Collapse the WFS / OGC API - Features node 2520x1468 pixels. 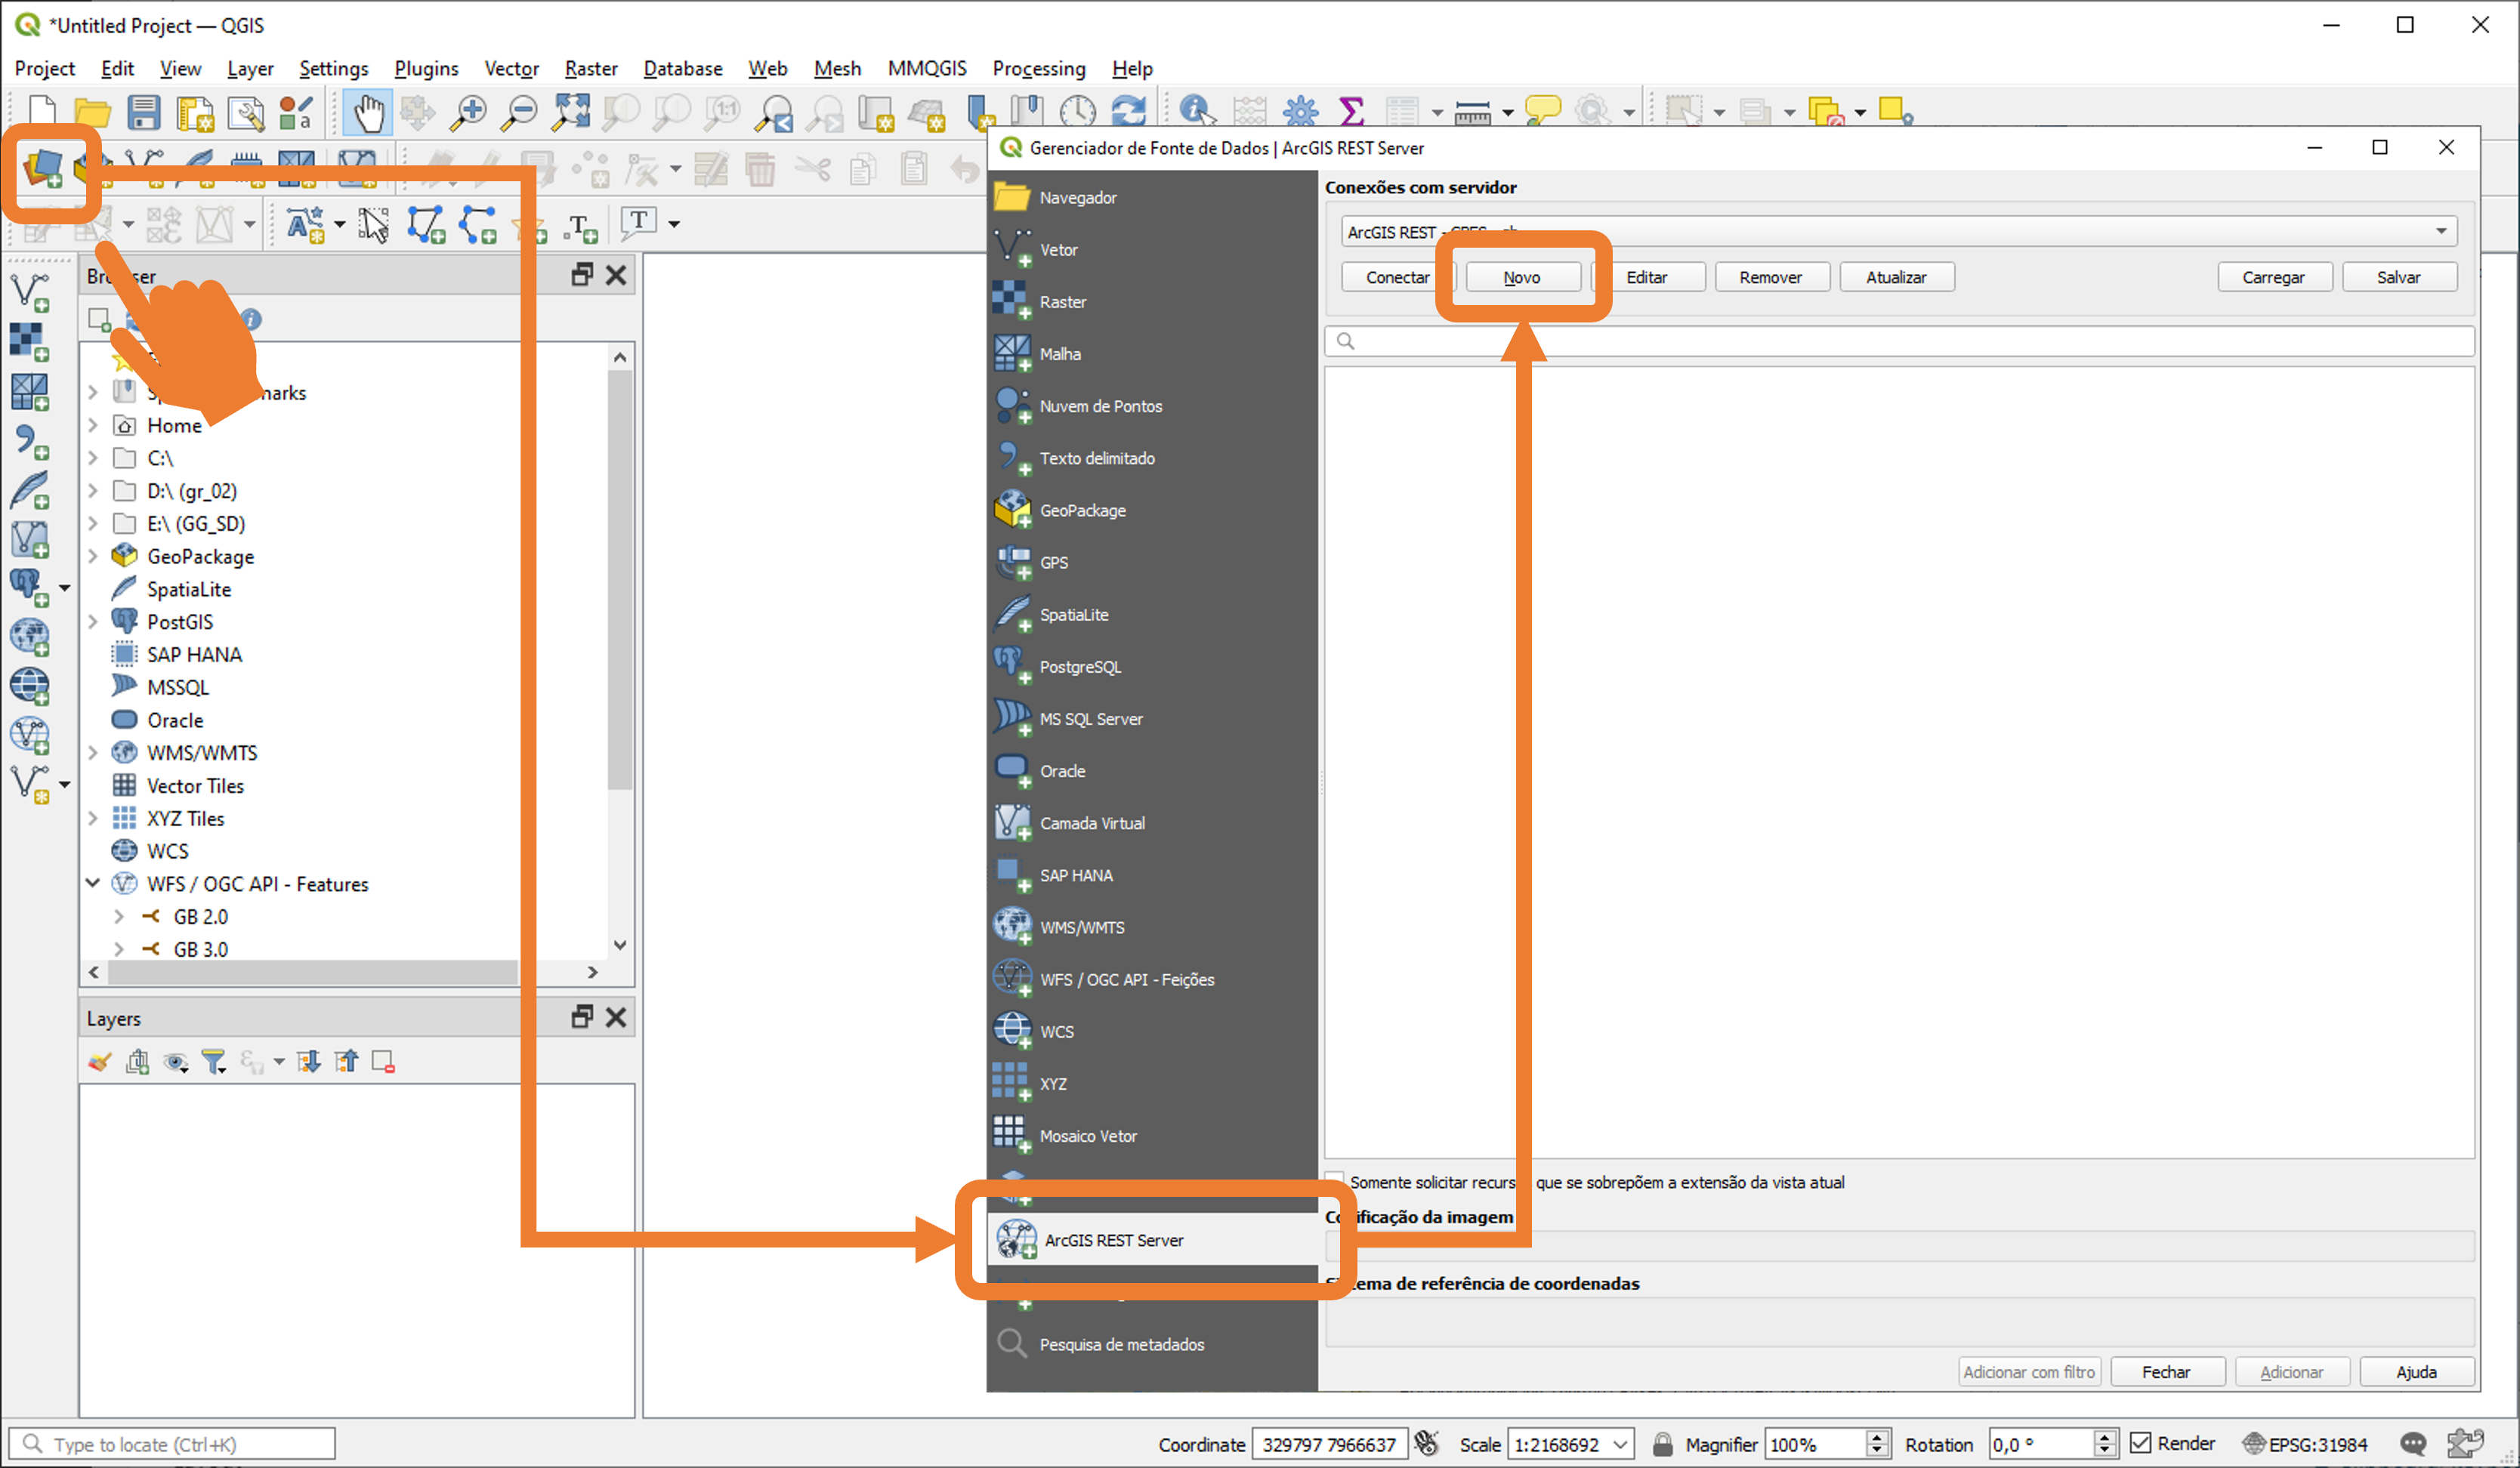coord(93,884)
